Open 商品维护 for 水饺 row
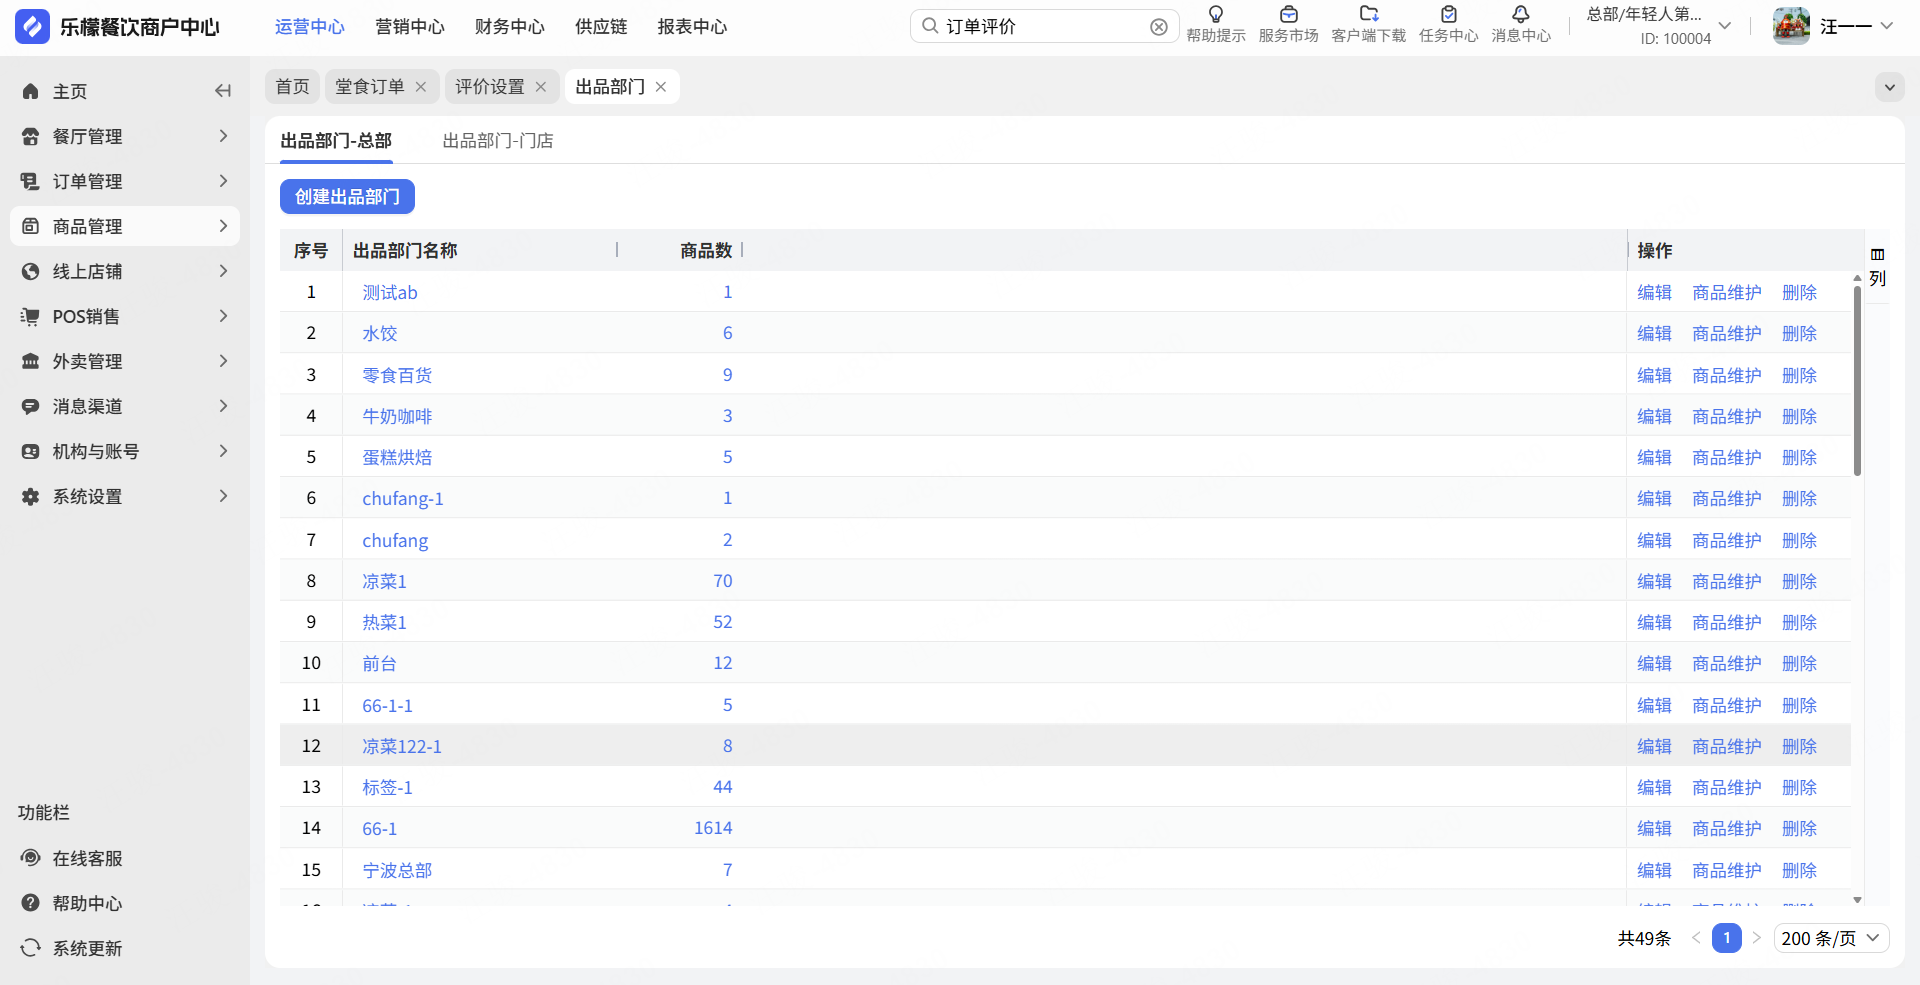 (1727, 333)
